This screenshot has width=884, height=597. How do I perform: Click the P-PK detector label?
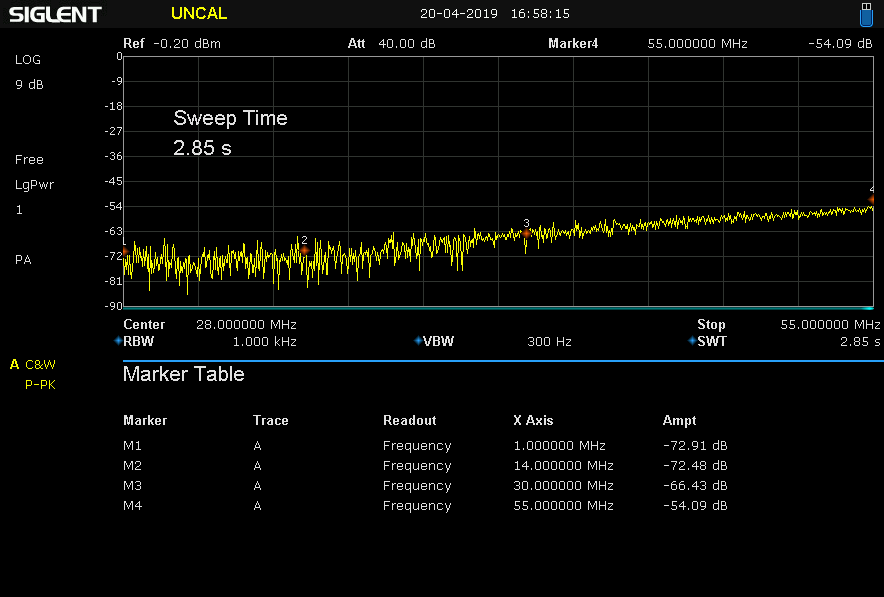[x=40, y=384]
